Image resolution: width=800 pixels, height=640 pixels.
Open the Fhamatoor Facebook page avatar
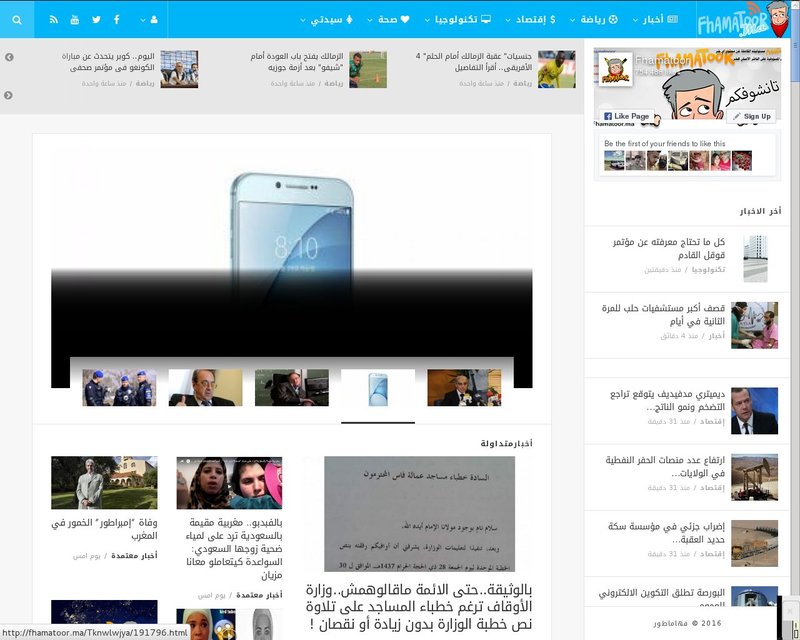click(x=615, y=69)
